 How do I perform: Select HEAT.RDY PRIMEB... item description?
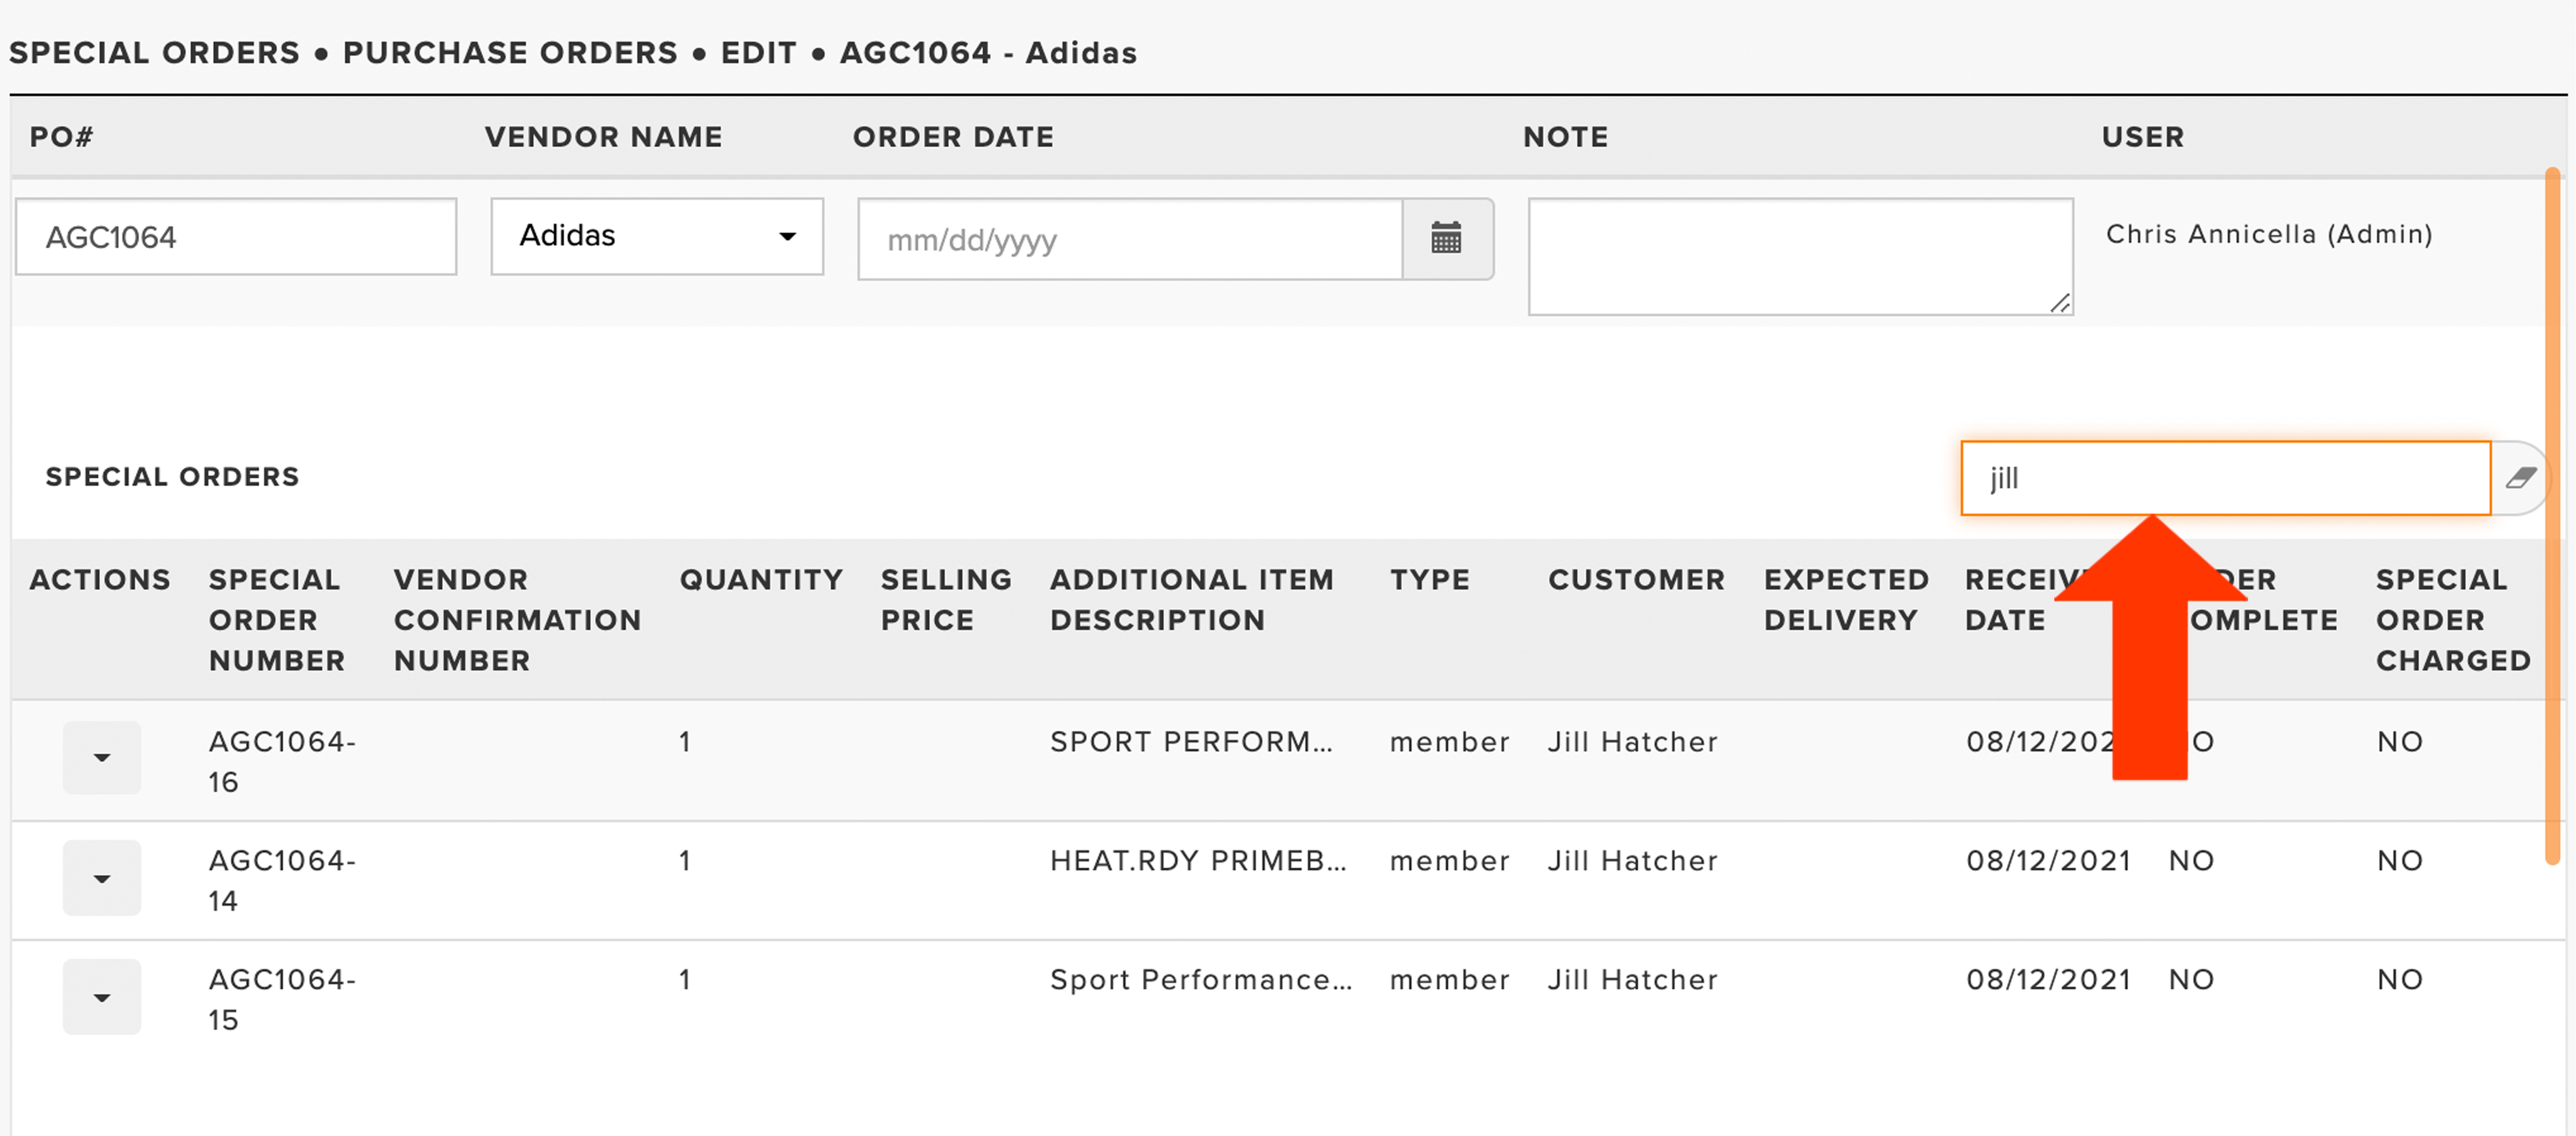click(x=1198, y=861)
